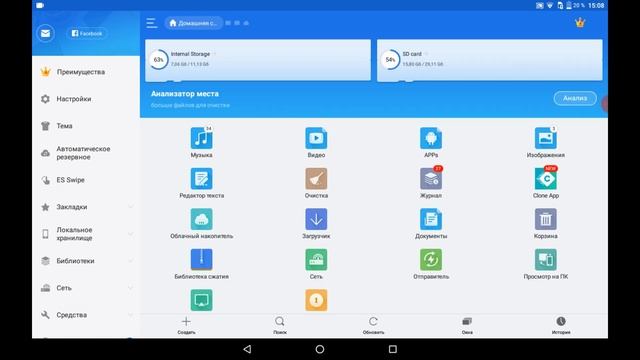The width and height of the screenshot is (640, 360).
Task: Tap the Android Home navigation button
Action: (320, 349)
